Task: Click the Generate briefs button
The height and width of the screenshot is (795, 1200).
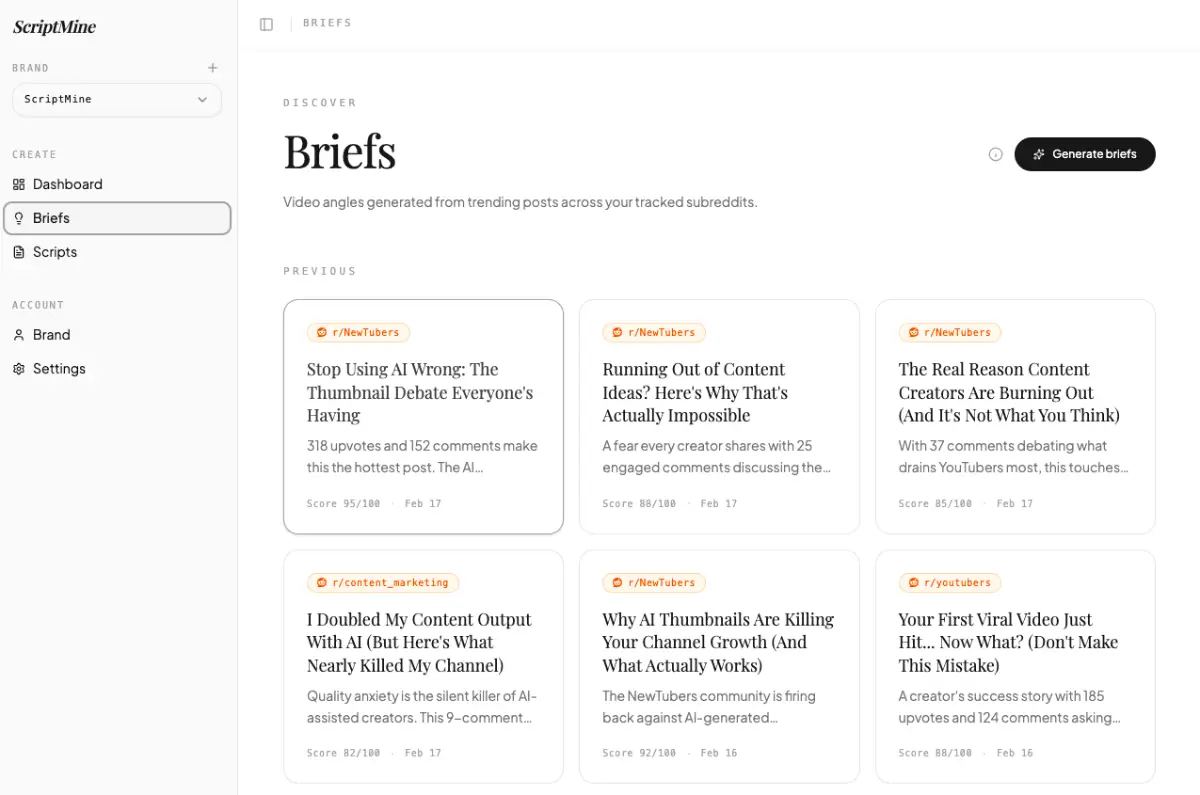Action: click(x=1084, y=154)
